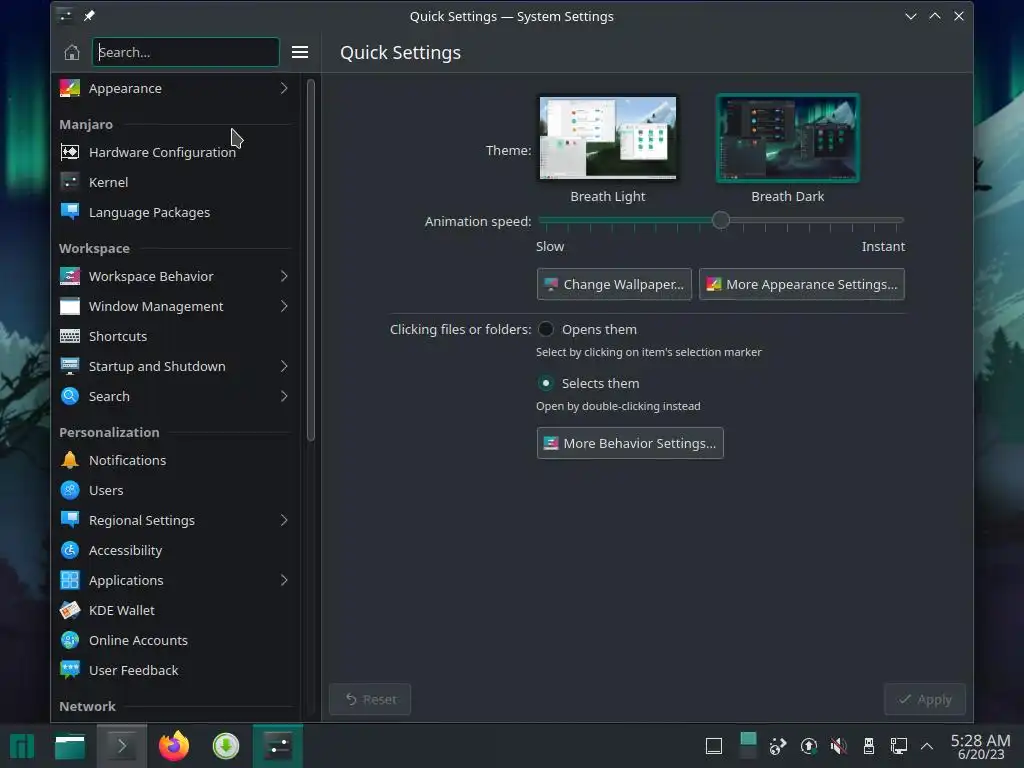The height and width of the screenshot is (768, 1024).
Task: Open the hamburger menu beside search
Action: click(300, 52)
